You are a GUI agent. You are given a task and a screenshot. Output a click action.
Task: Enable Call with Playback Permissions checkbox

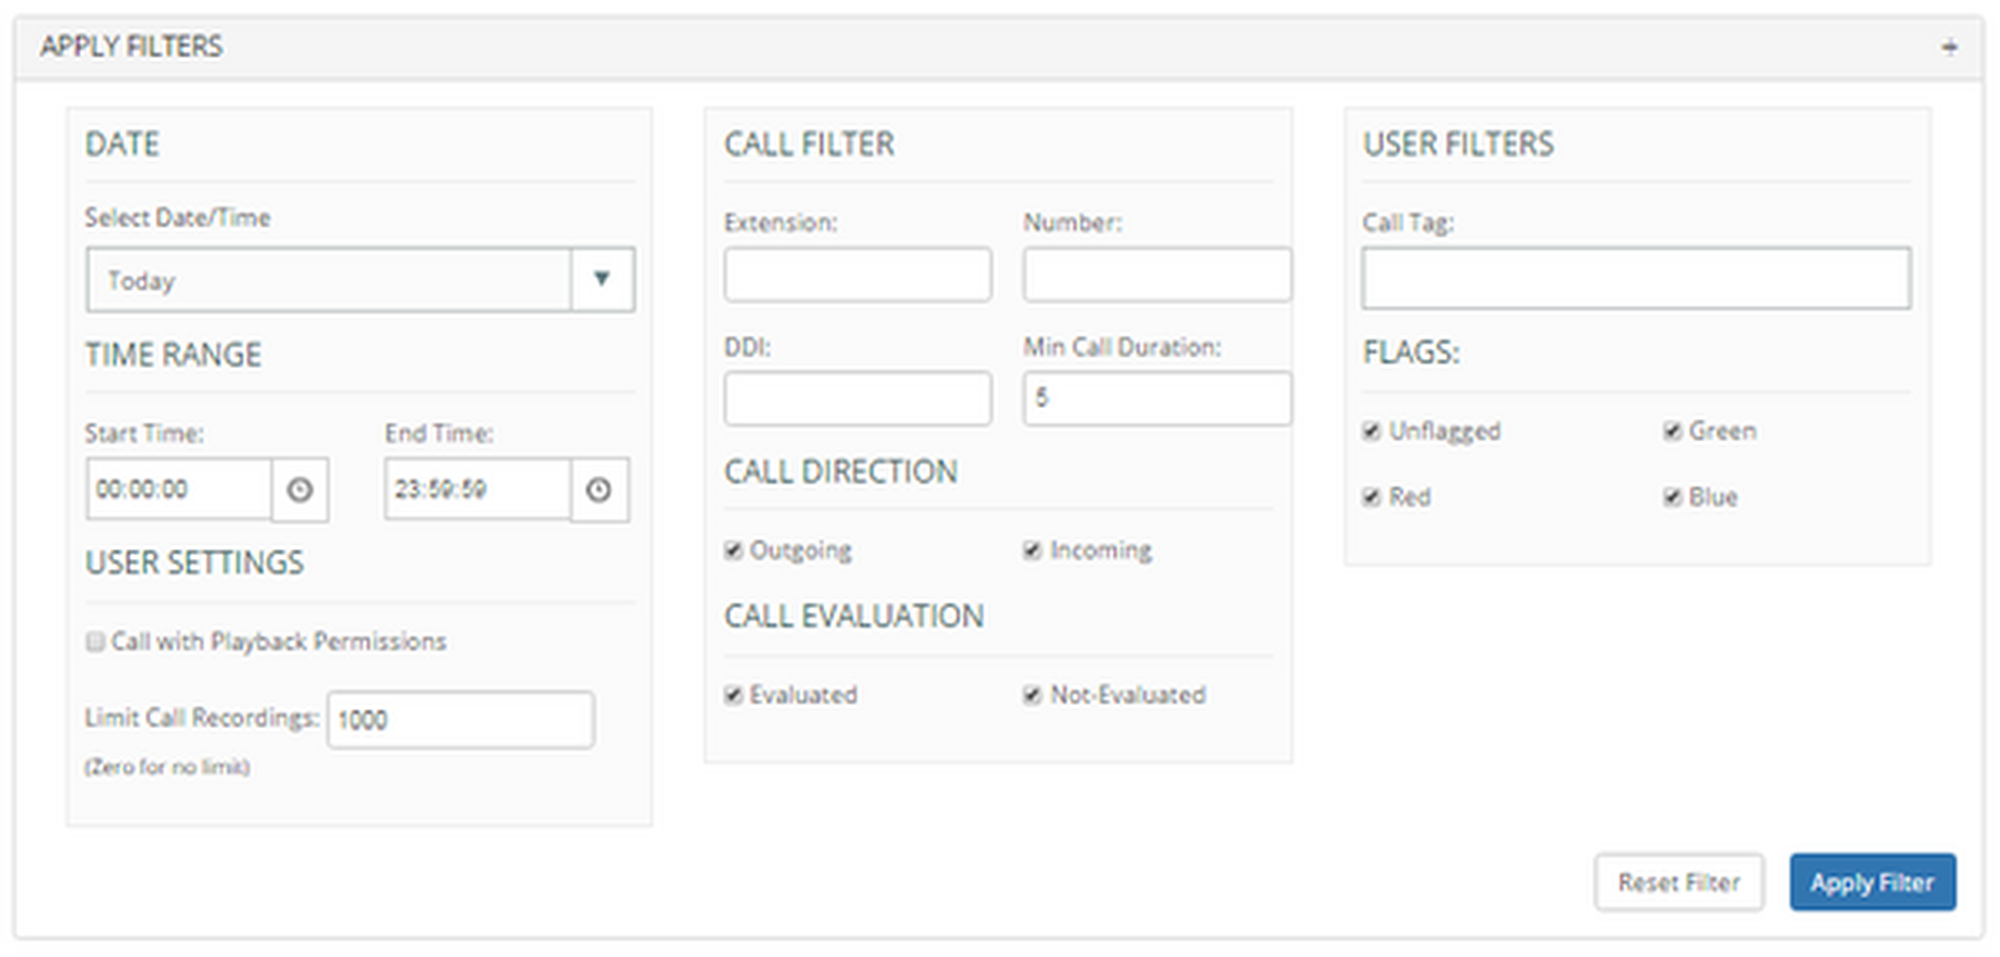tap(96, 642)
